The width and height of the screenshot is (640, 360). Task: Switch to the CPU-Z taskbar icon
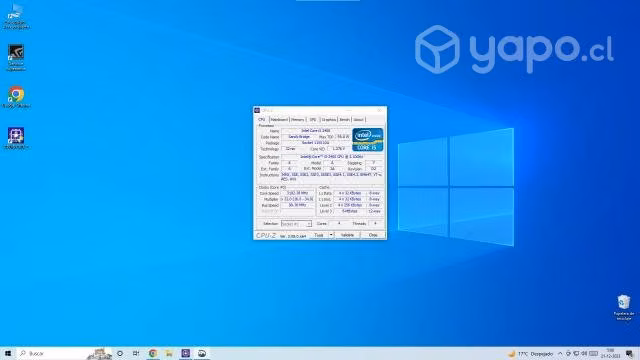185,353
